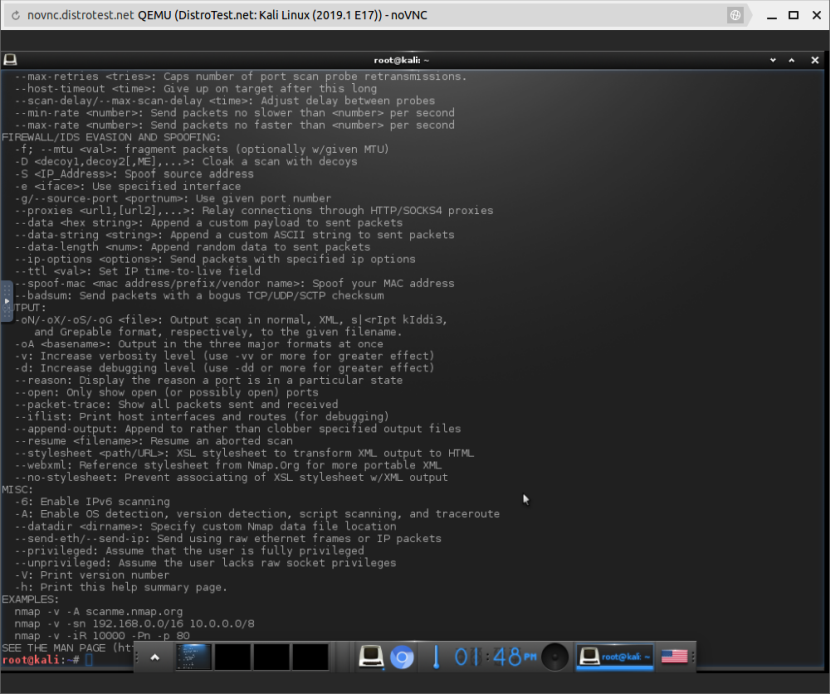Click the '--webxml' option line

tap(228, 465)
